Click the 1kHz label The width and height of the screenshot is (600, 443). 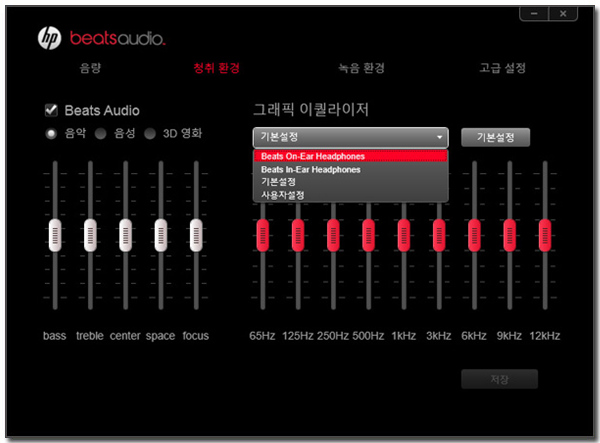click(x=404, y=336)
